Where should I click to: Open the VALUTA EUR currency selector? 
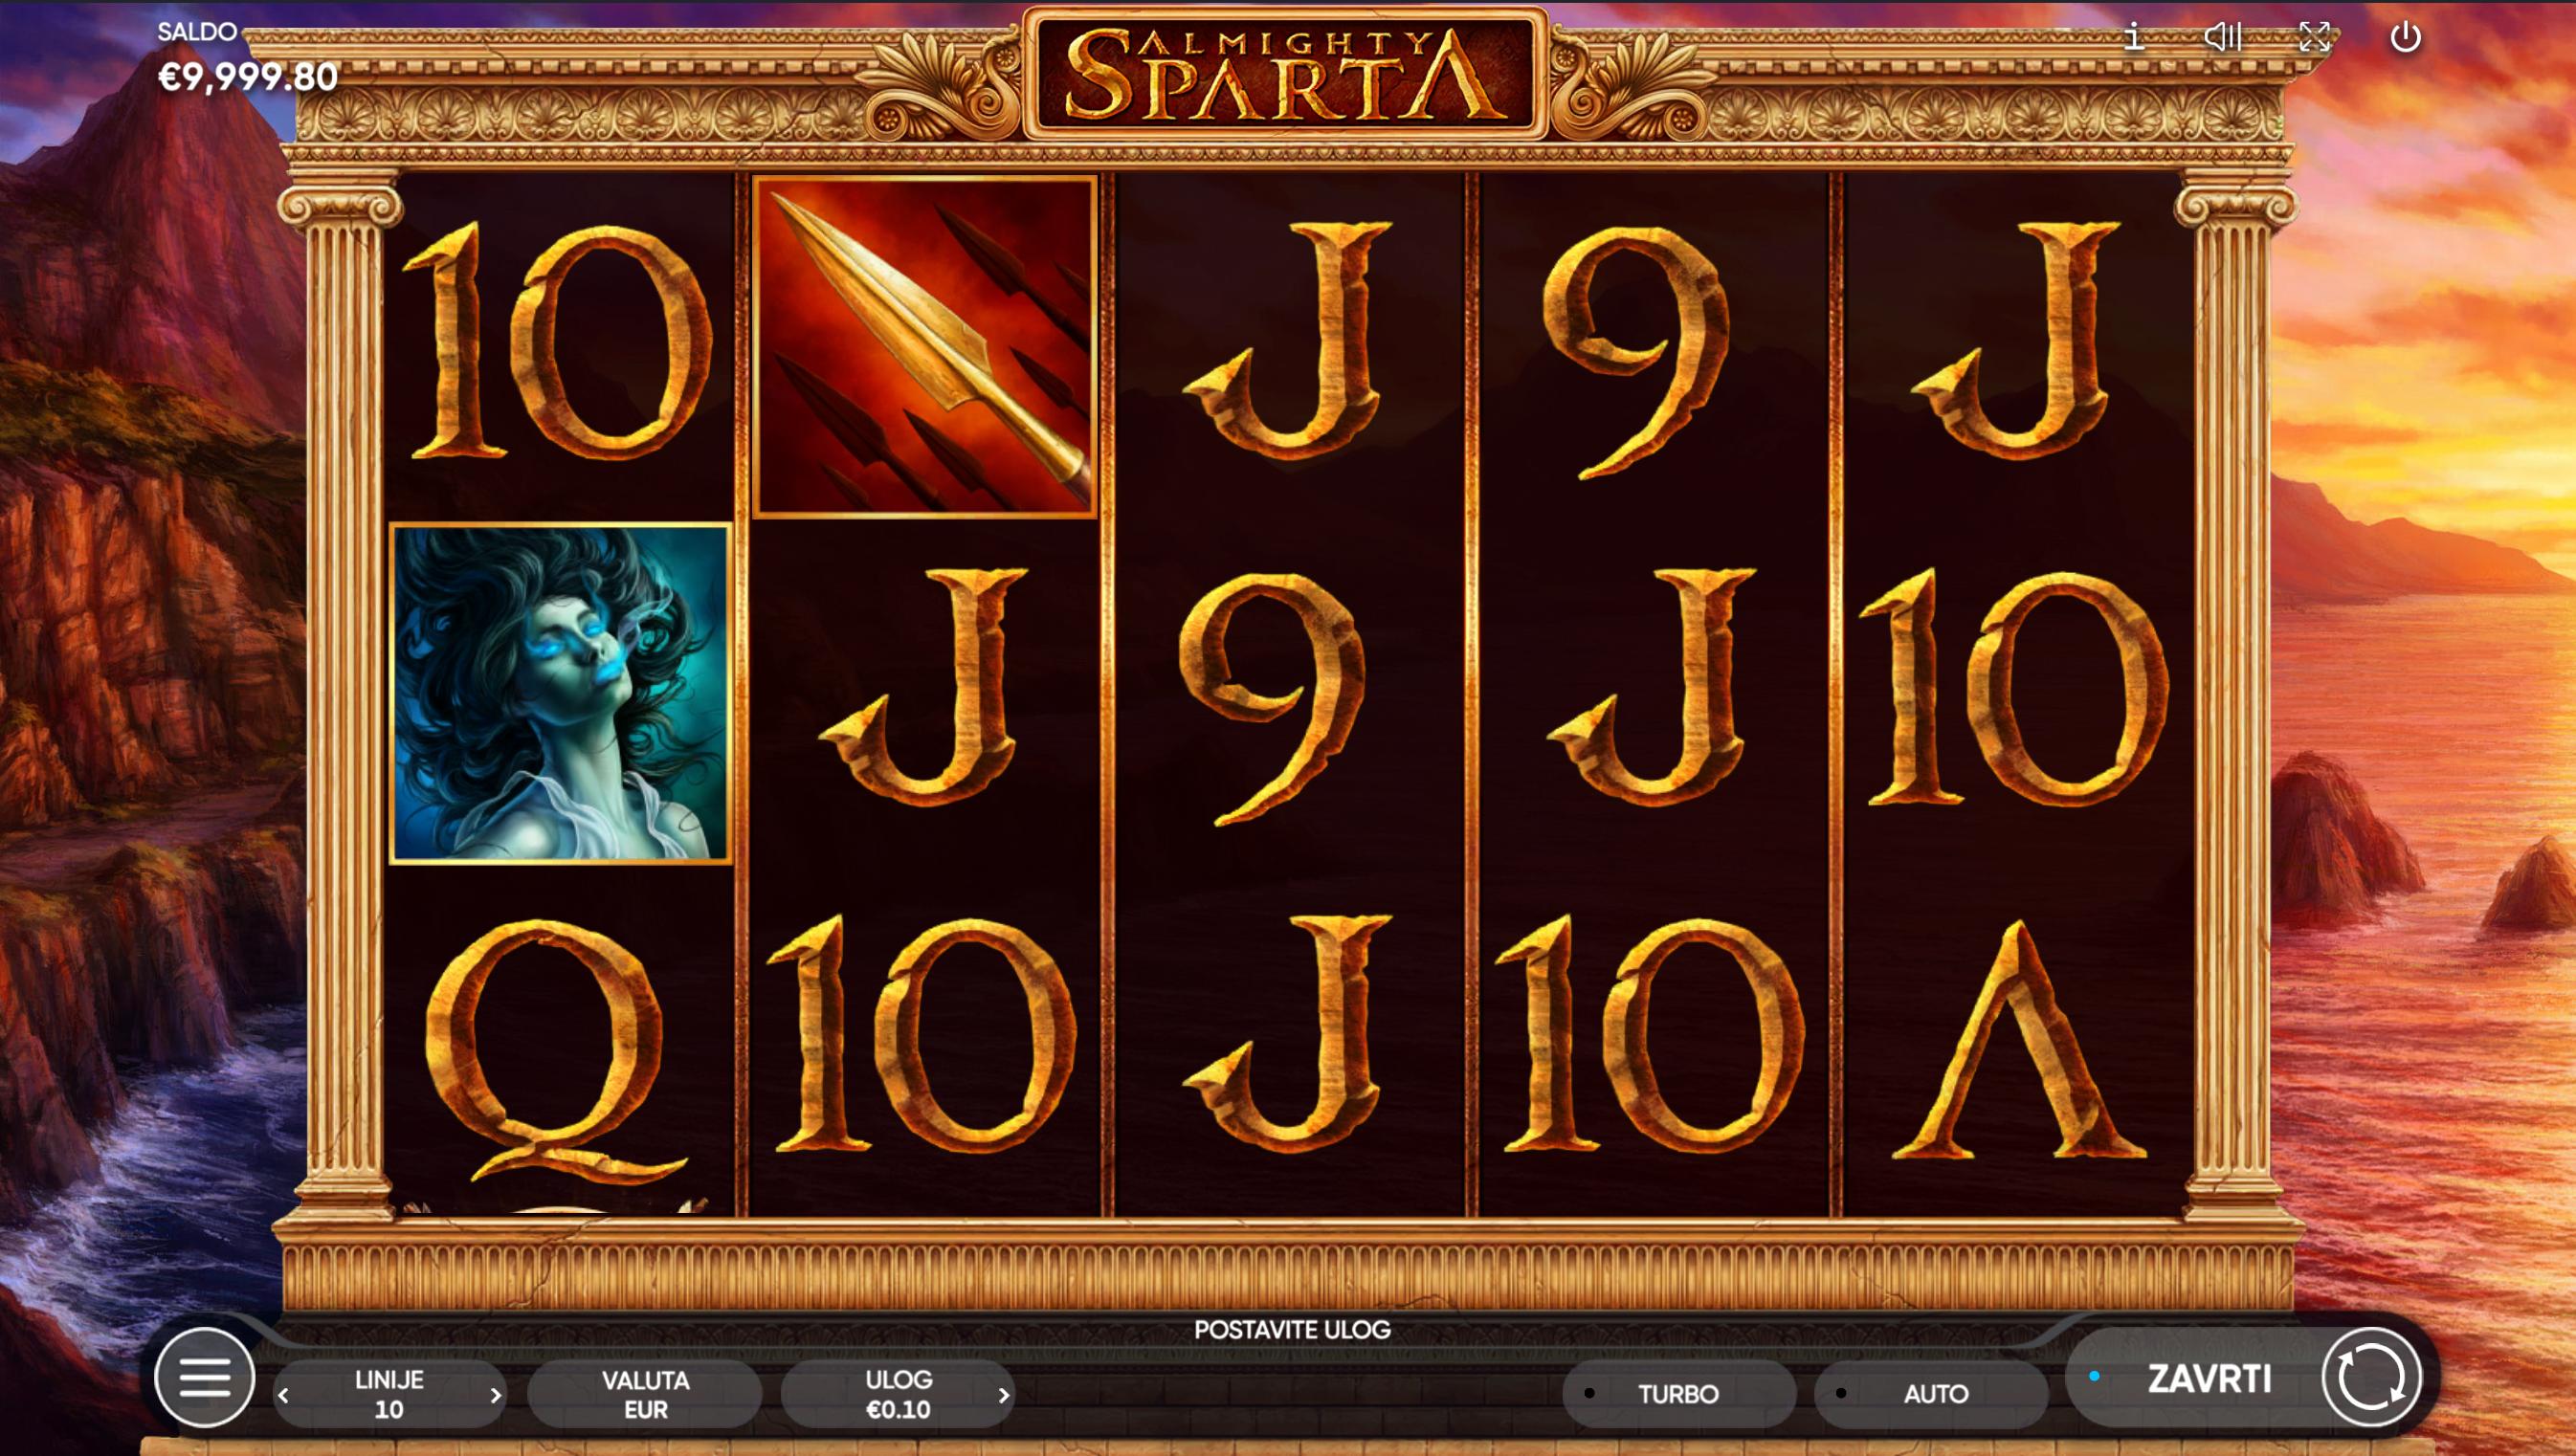pos(645,1394)
